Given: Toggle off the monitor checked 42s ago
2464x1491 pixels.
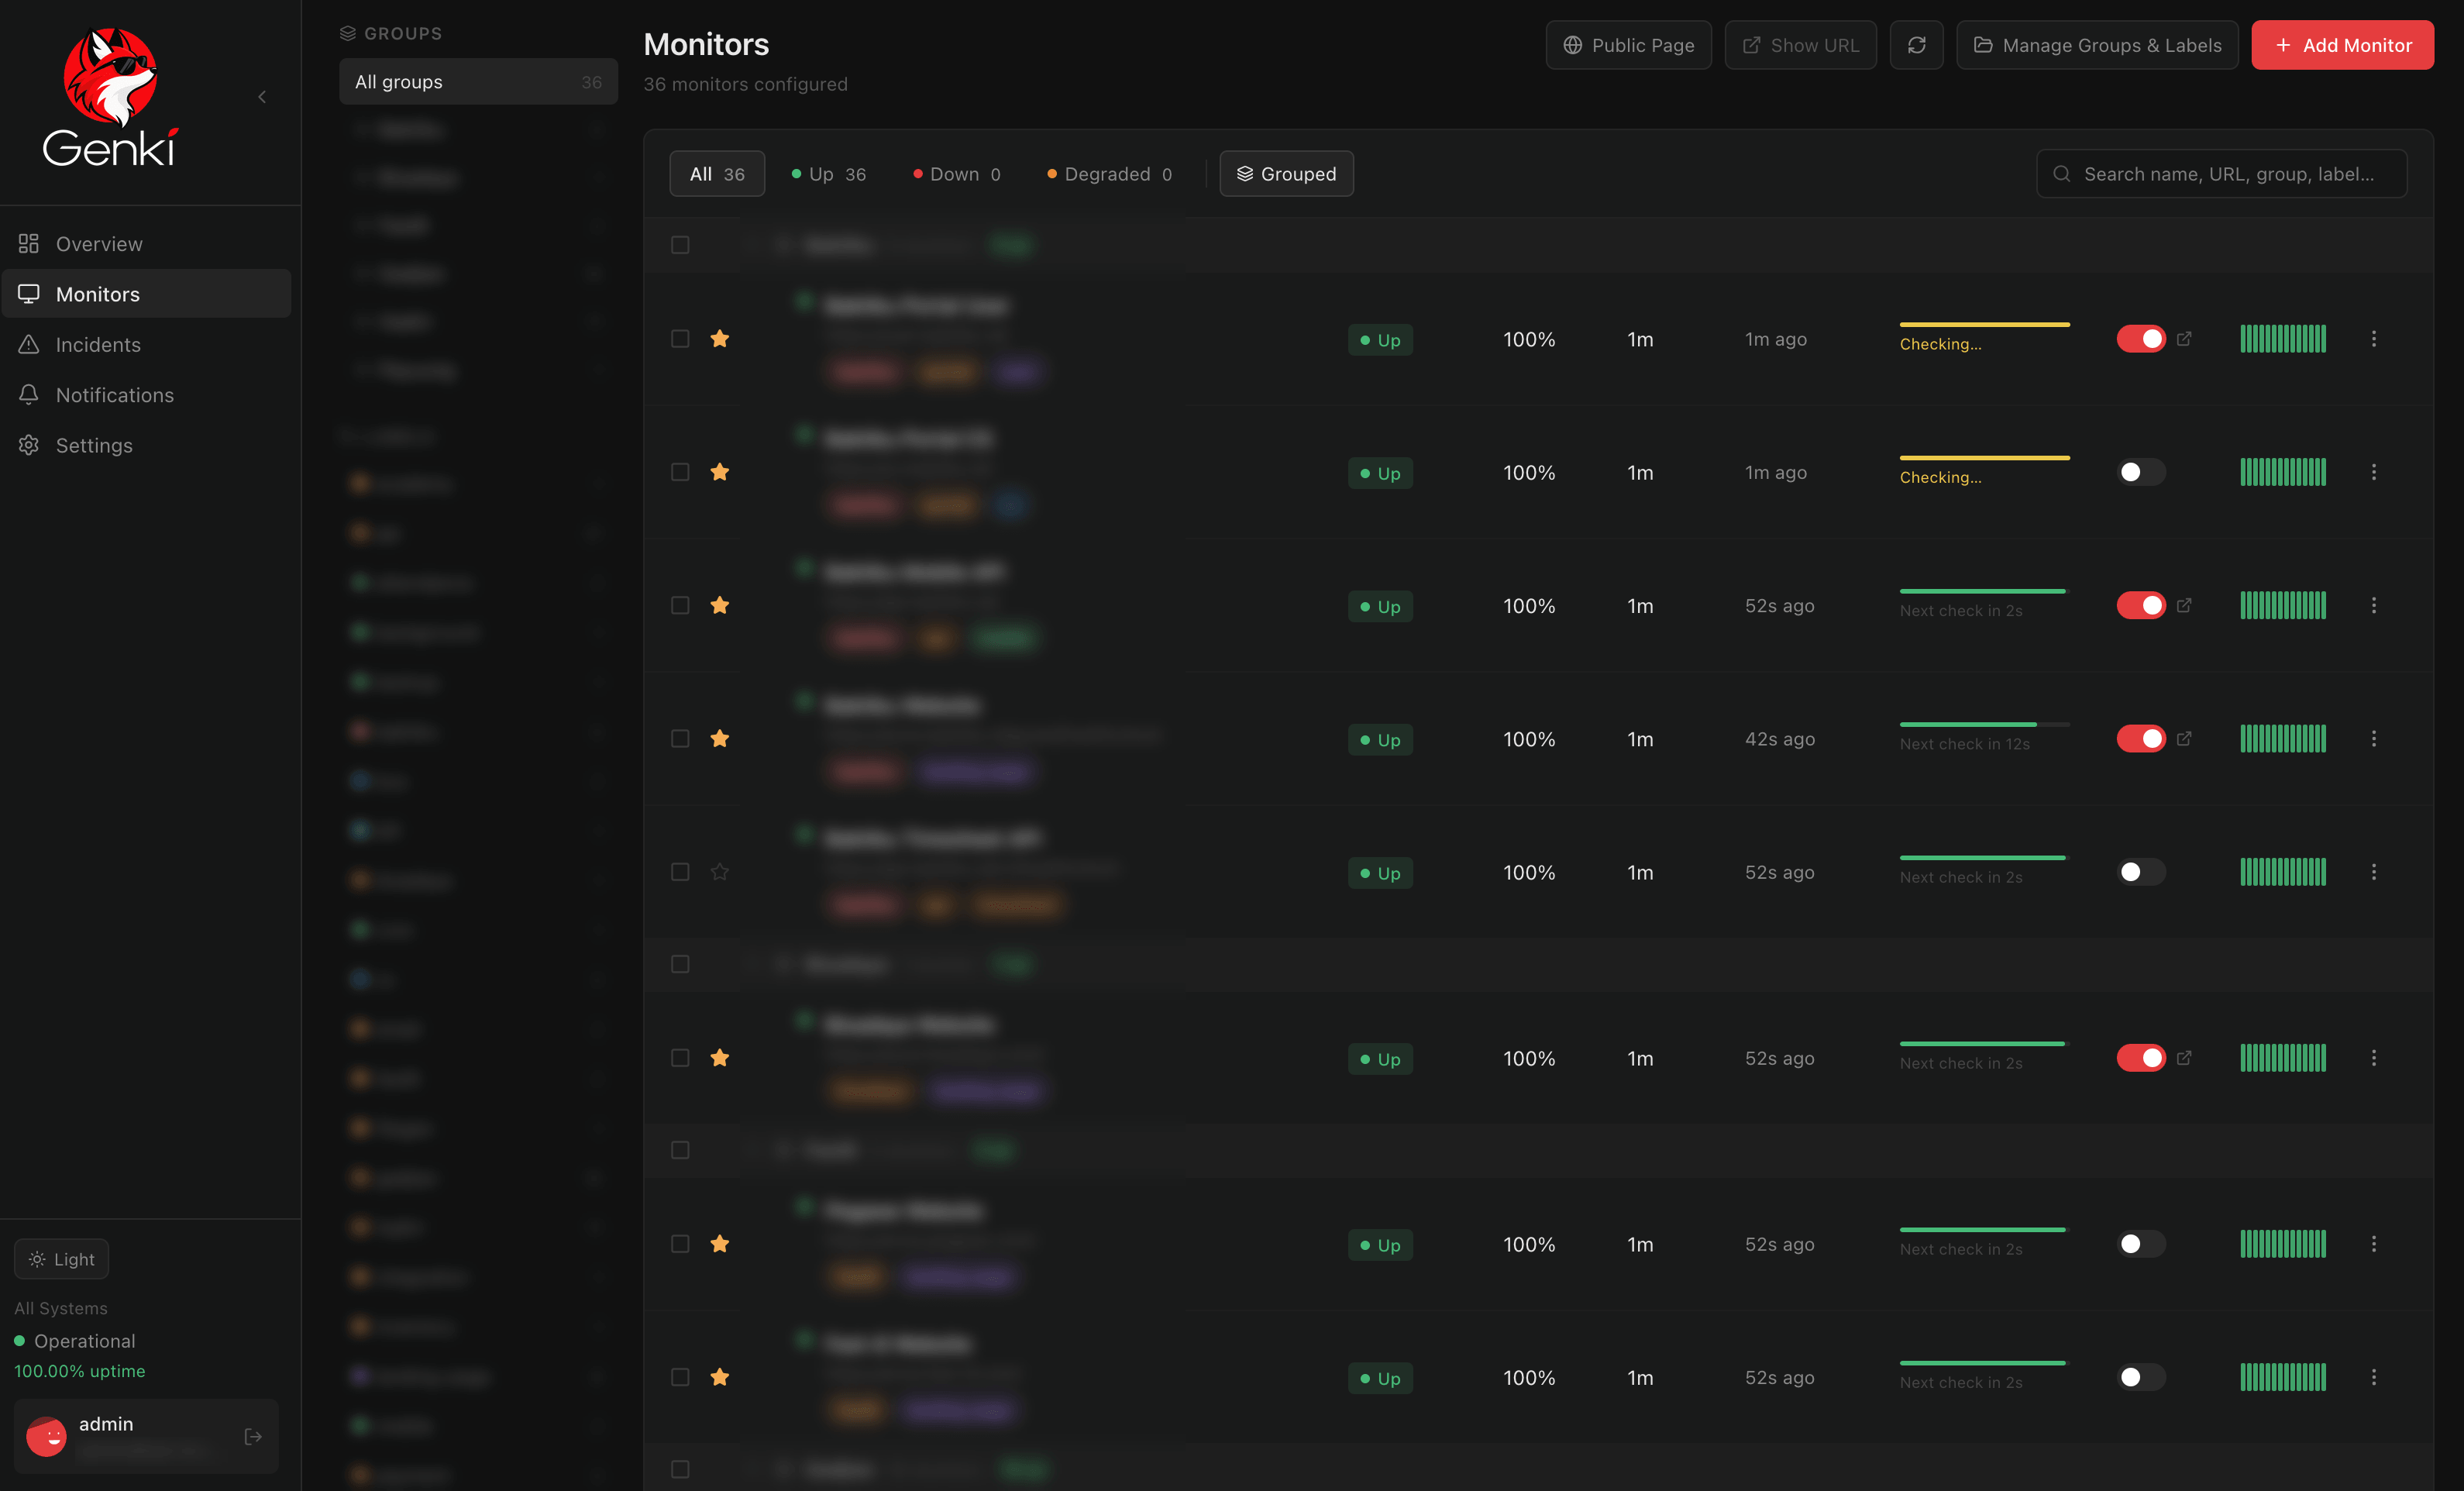Looking at the screenshot, I should click(2141, 739).
